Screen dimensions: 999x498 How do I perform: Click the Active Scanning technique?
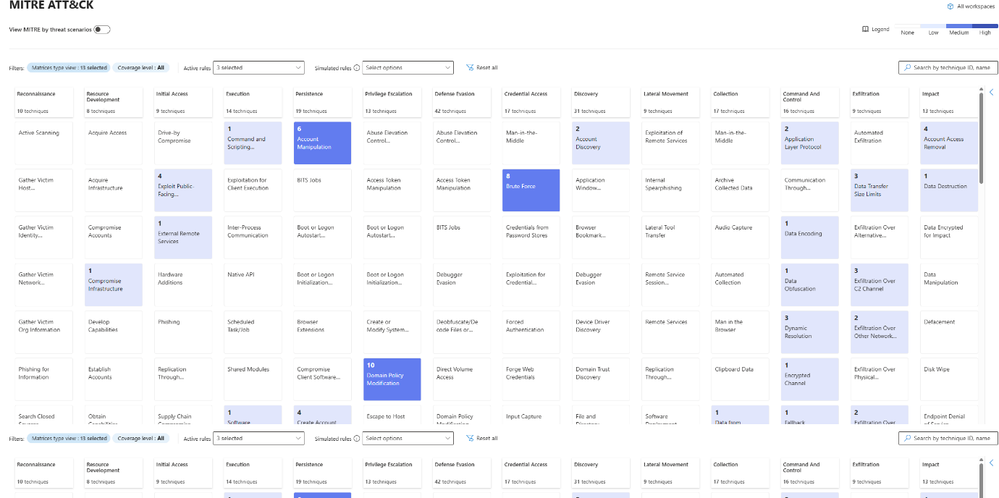point(44,143)
